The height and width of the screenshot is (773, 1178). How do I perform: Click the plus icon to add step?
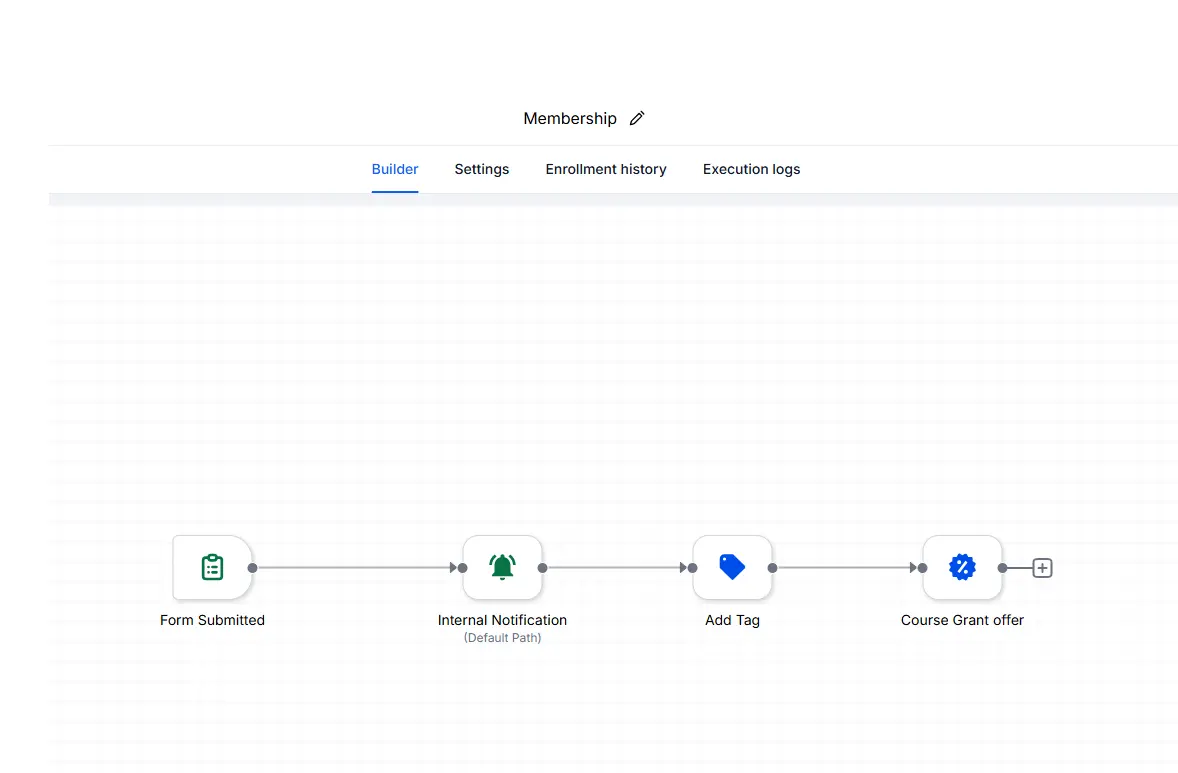pyautogui.click(x=1042, y=568)
